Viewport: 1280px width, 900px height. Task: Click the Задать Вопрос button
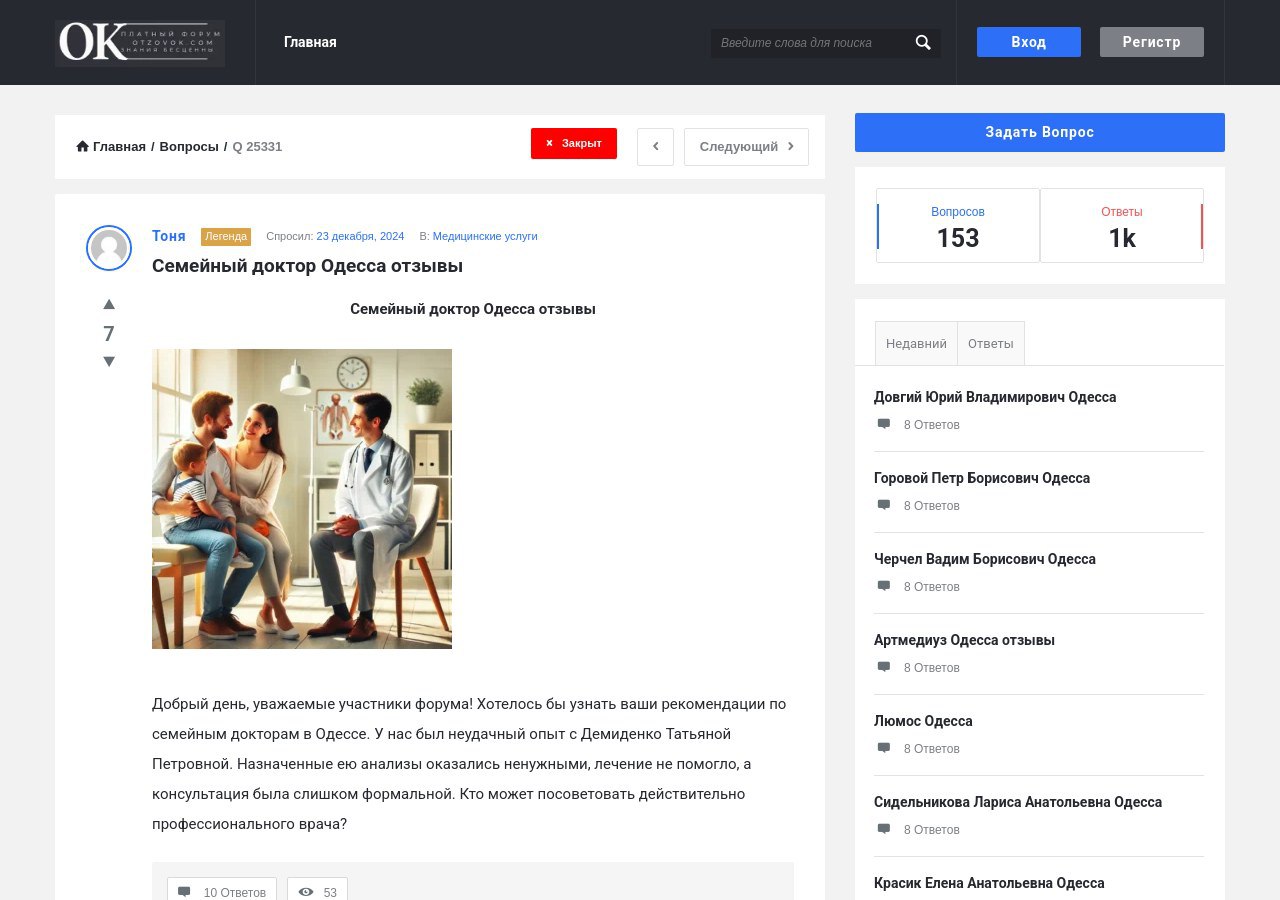pos(1039,132)
